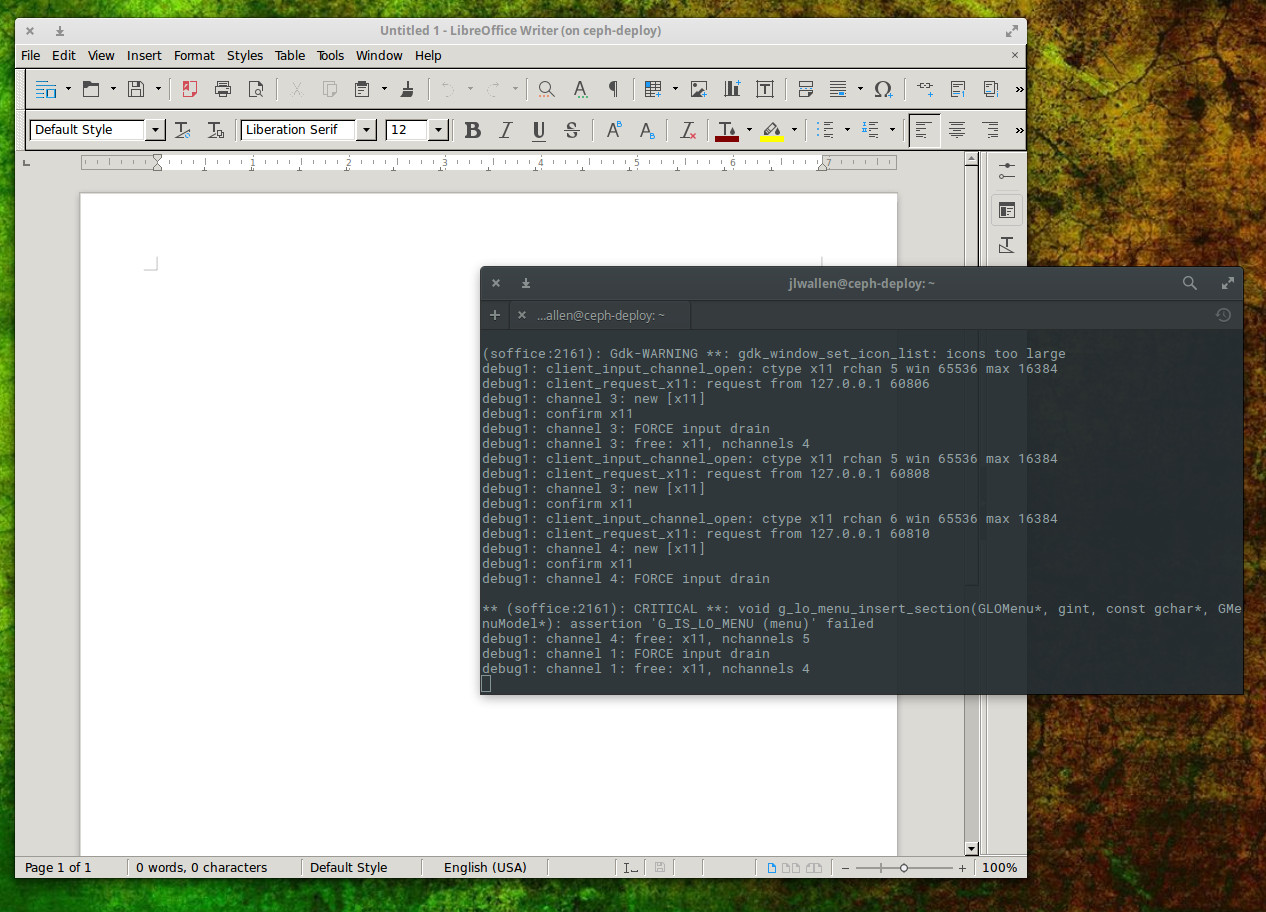Expand more formatting toolbar items chevron
1266x912 pixels.
[1019, 130]
